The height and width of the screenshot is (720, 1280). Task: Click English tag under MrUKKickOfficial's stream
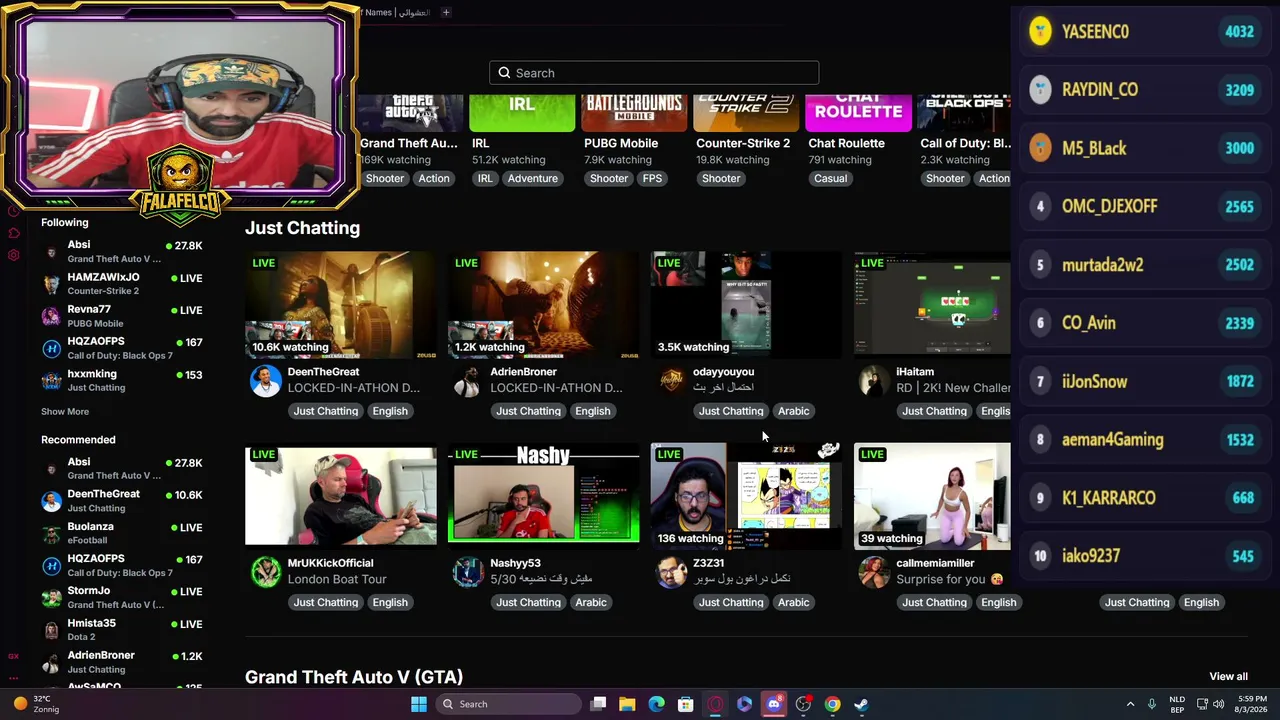[x=390, y=602]
